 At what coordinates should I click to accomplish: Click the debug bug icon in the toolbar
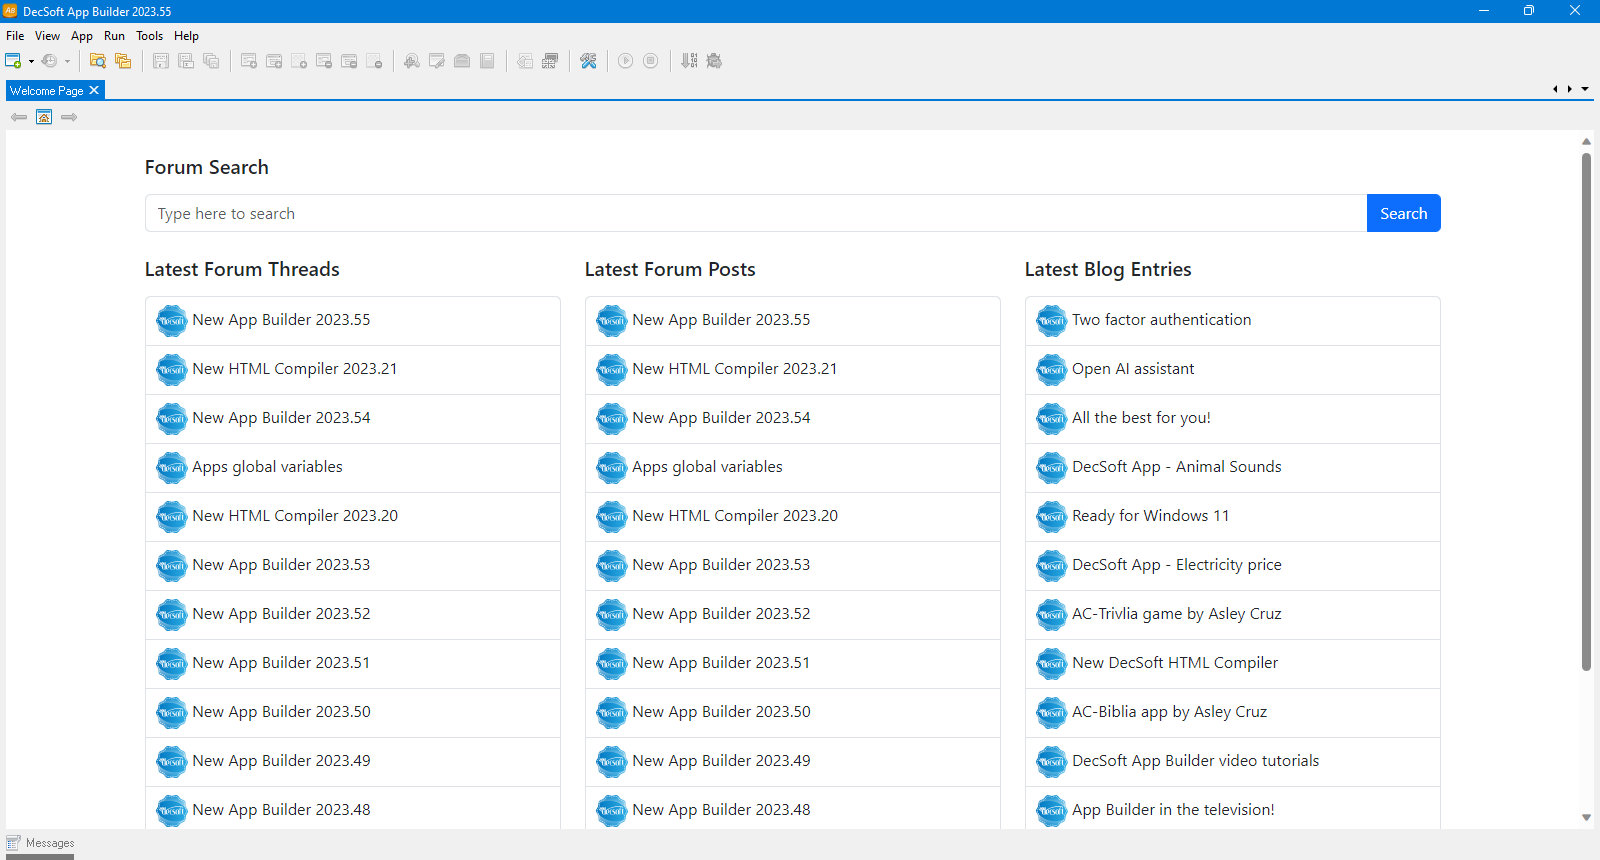pos(714,61)
